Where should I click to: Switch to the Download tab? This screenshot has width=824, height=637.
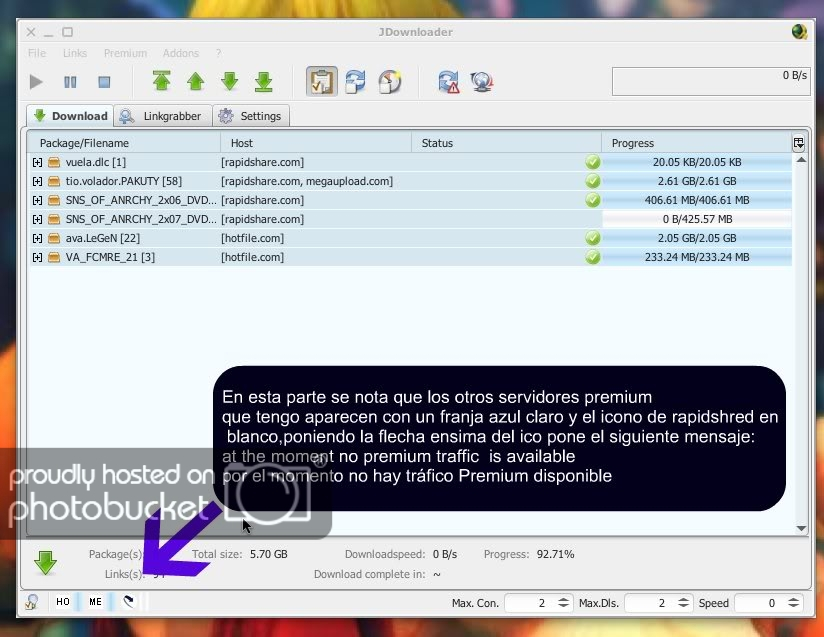70,116
